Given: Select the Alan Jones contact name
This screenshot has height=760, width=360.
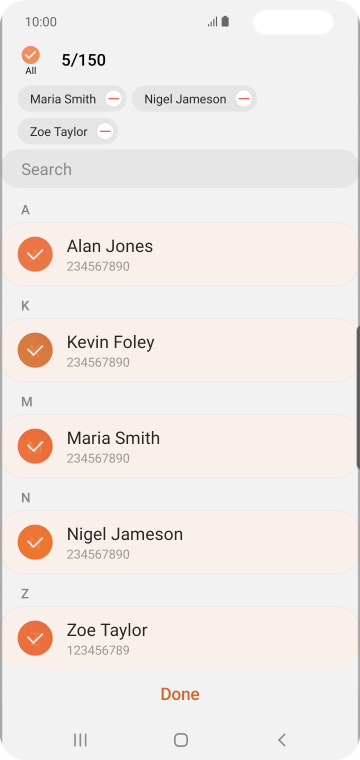Looking at the screenshot, I should 110,246.
